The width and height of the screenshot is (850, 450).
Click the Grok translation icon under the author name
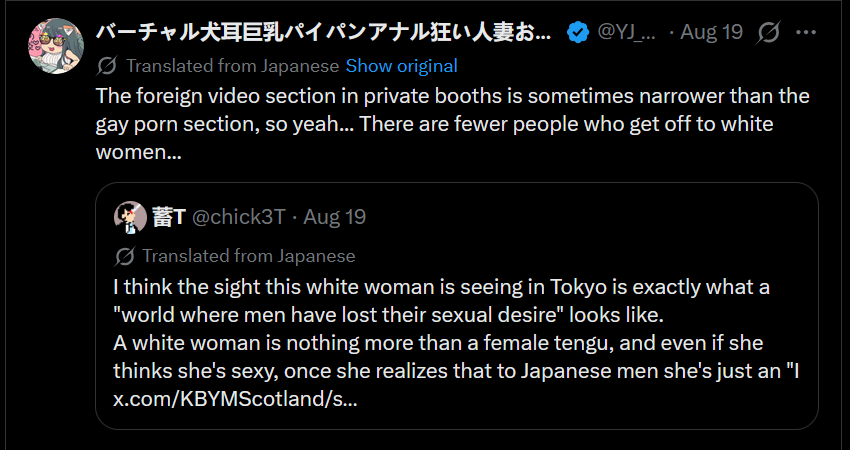pos(107,66)
